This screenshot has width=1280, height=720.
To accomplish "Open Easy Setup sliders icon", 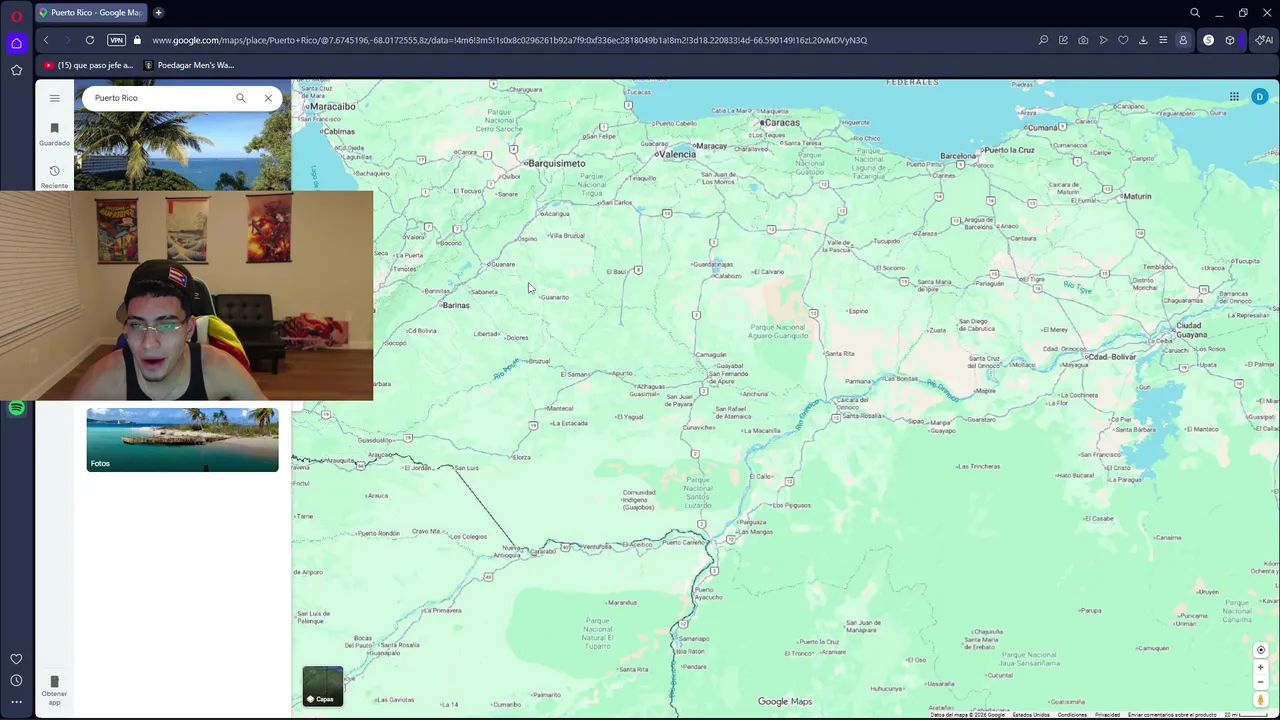I will click(x=1163, y=40).
